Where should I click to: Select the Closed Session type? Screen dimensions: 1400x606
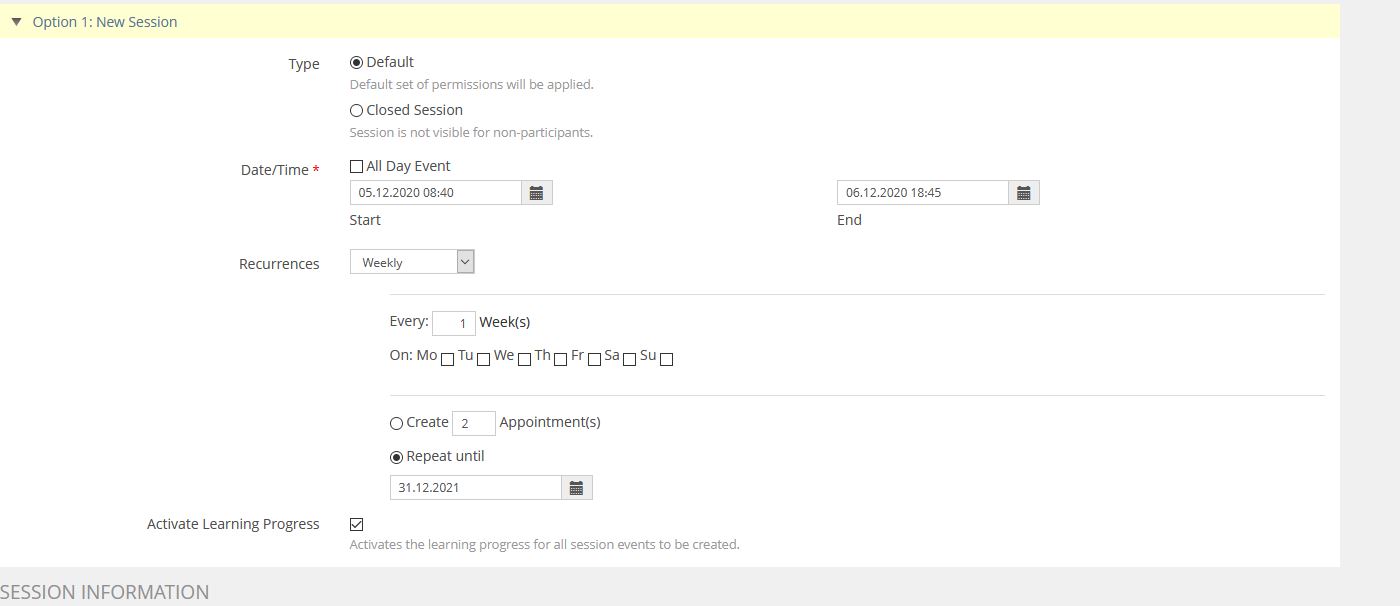(357, 111)
